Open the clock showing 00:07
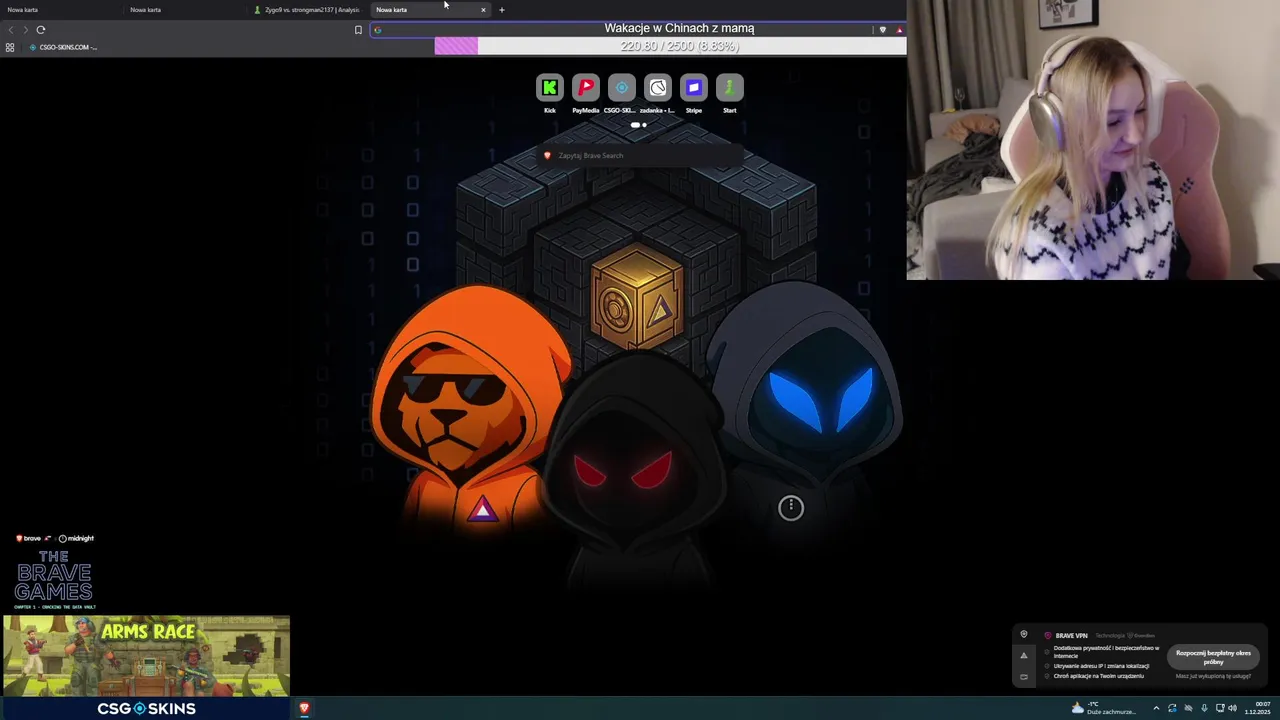 coord(1259,708)
